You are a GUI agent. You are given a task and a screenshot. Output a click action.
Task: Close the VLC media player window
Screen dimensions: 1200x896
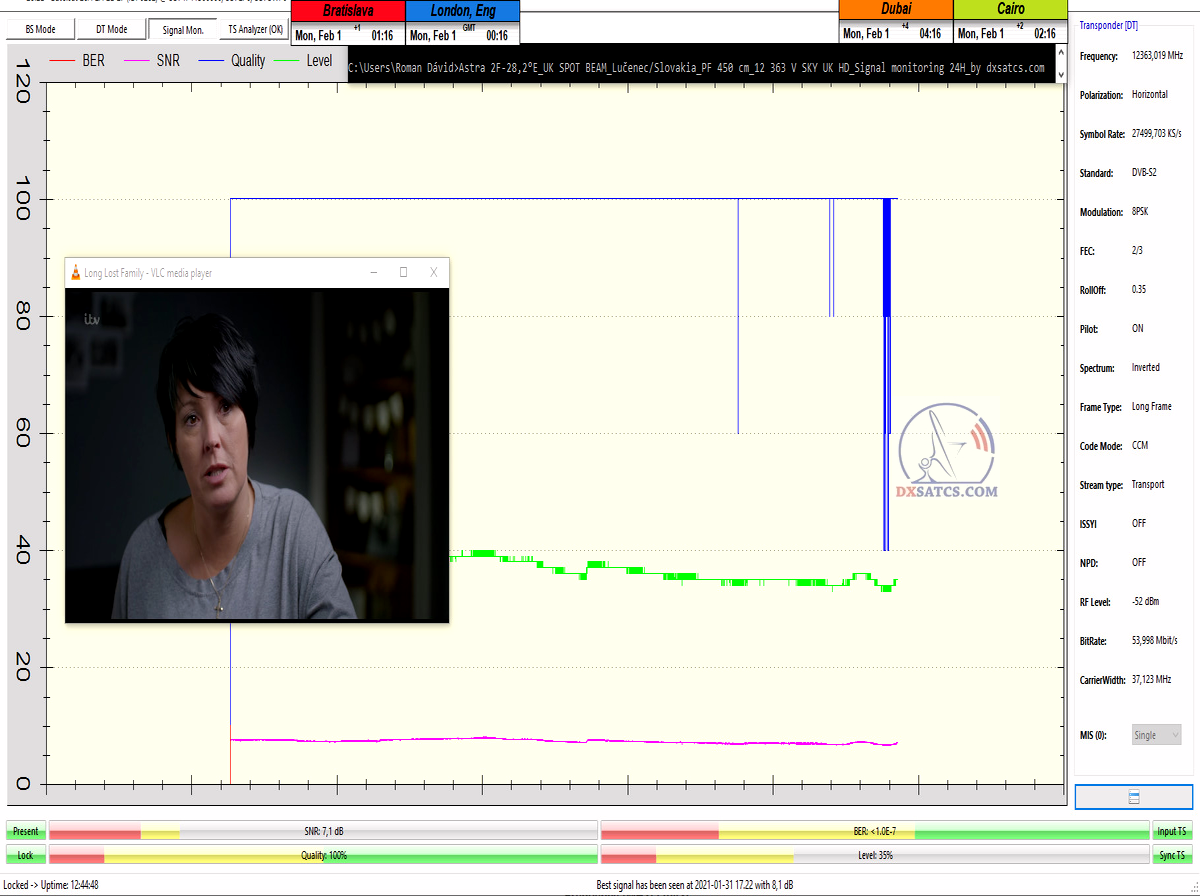pos(433,272)
